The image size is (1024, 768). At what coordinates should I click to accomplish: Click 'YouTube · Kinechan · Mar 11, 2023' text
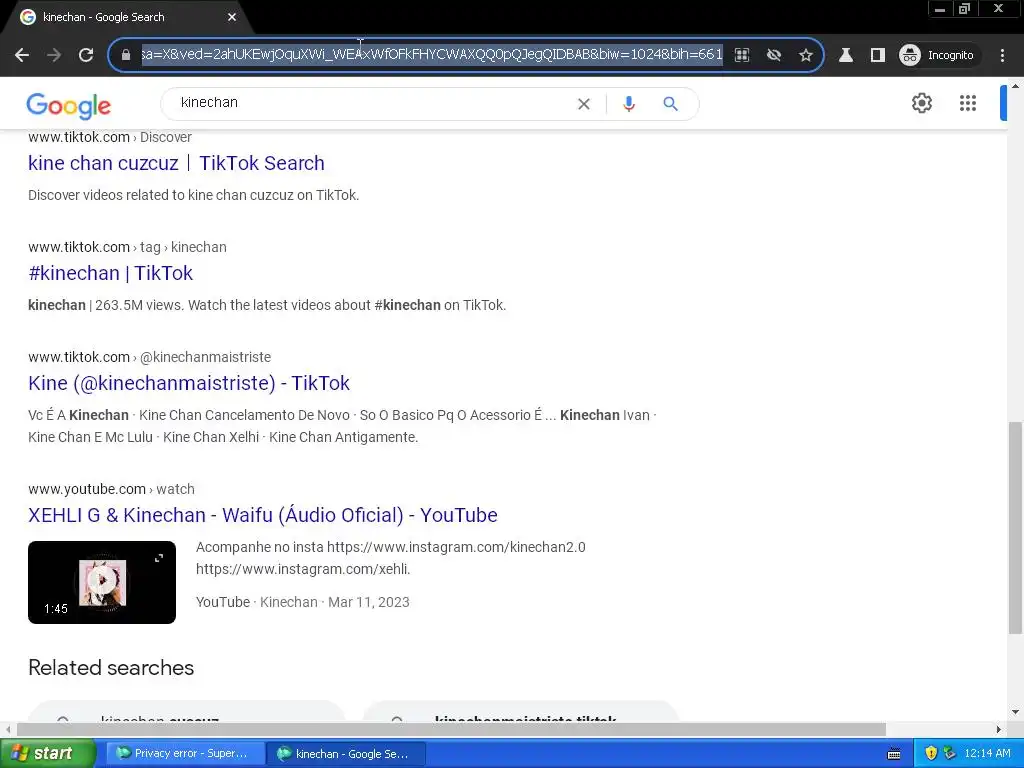tap(302, 602)
